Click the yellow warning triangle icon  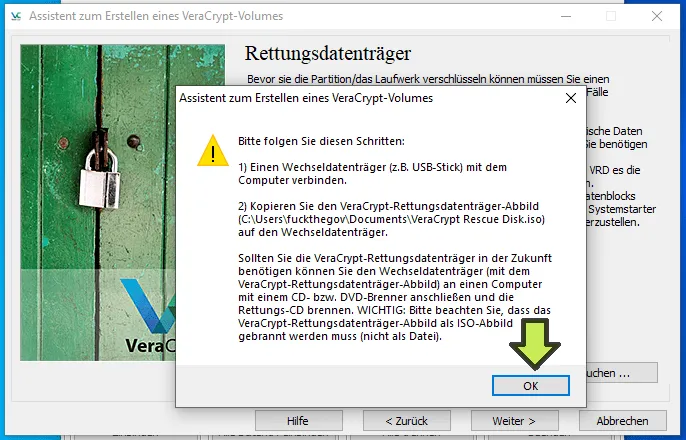(213, 151)
